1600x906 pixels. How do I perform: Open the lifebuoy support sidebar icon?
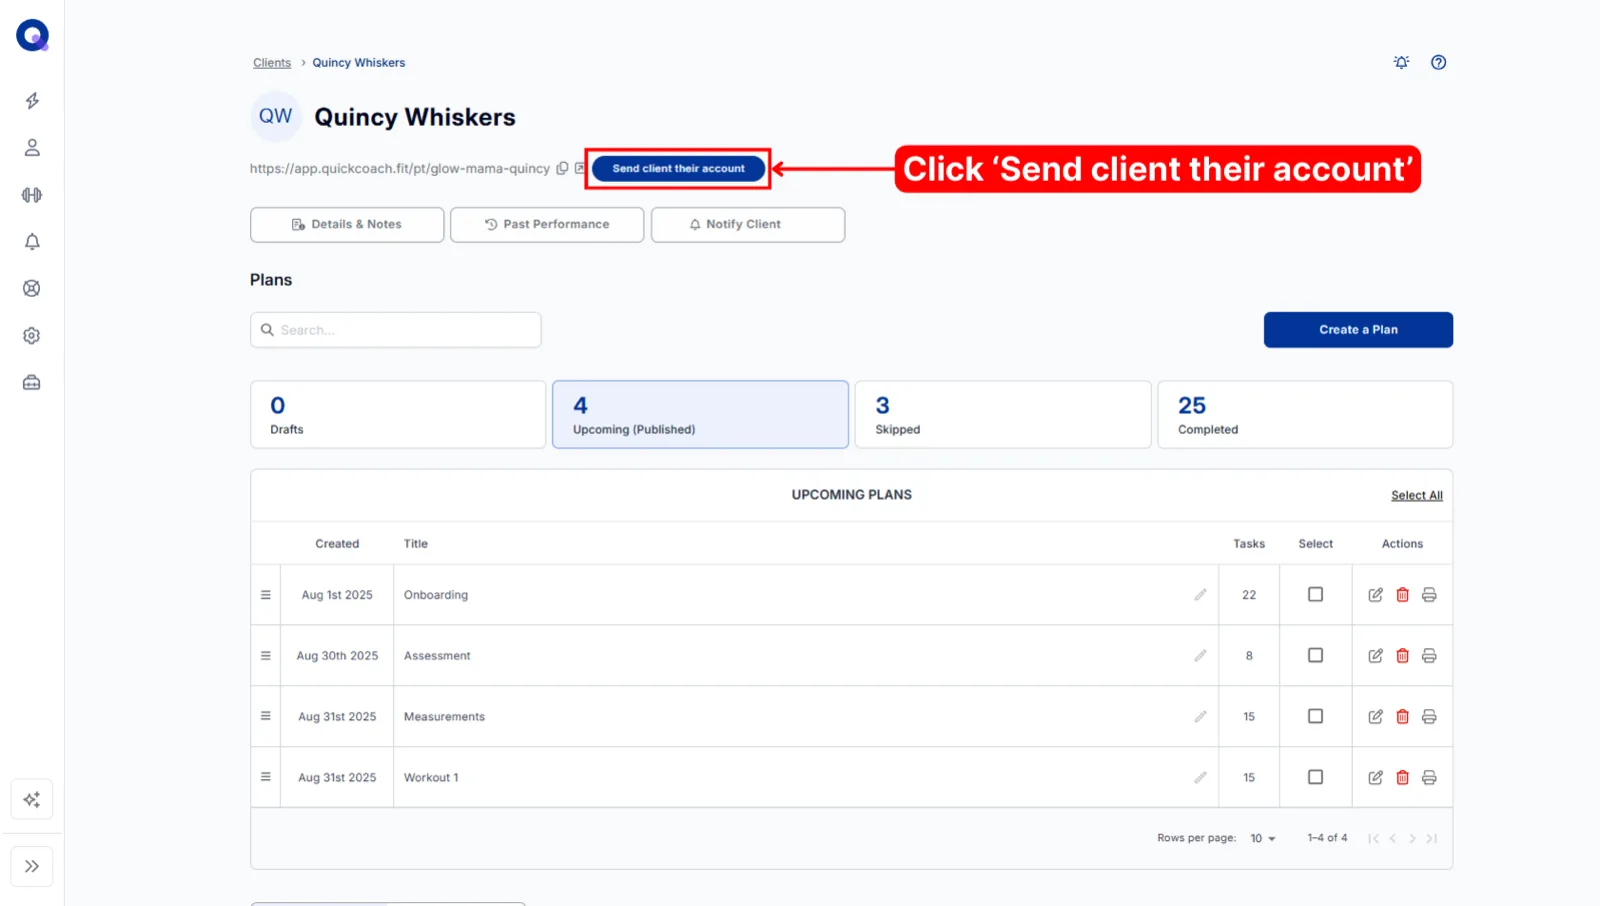click(32, 289)
